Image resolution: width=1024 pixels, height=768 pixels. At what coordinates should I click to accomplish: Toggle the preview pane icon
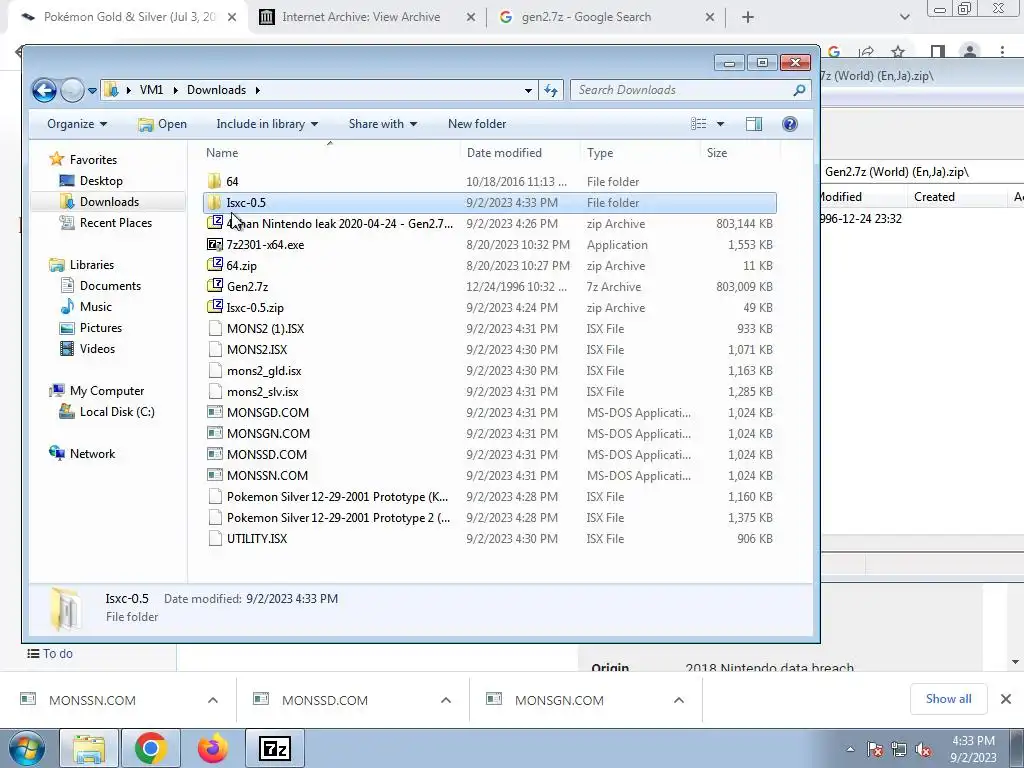pyautogui.click(x=754, y=124)
